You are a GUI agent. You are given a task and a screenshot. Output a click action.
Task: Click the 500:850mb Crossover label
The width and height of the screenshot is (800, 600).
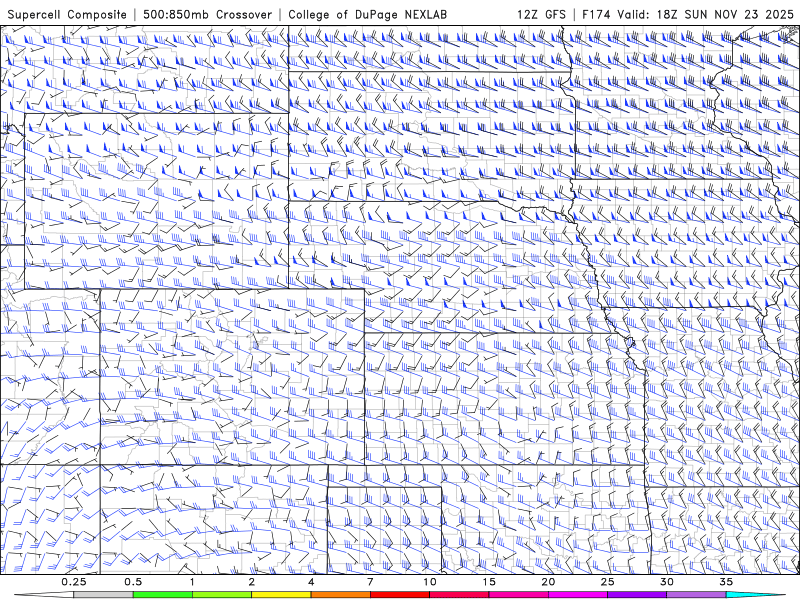click(207, 14)
